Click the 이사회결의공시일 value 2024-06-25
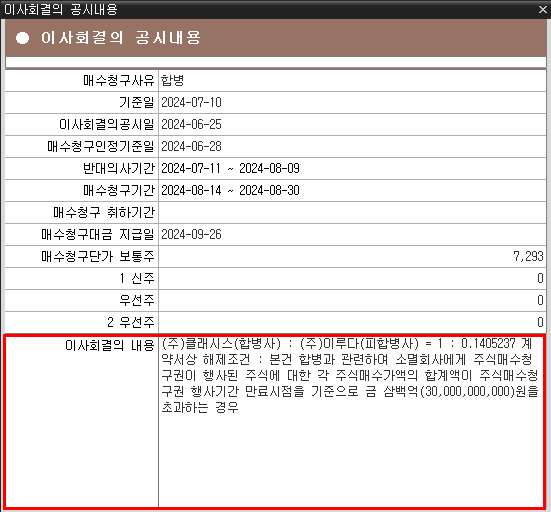551x512 pixels. click(x=192, y=124)
